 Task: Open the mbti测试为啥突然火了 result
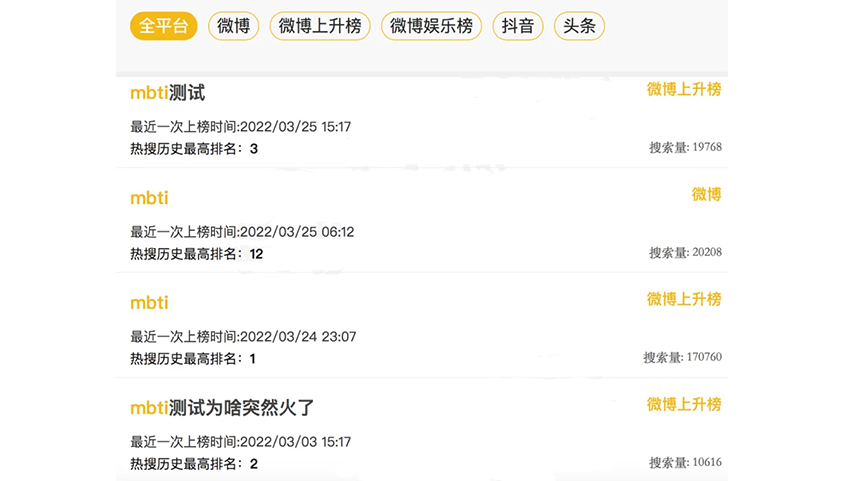tap(222, 408)
